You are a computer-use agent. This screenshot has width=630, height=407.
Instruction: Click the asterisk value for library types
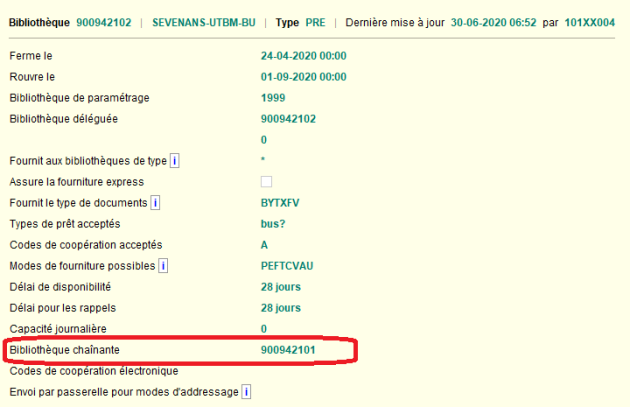pos(263,159)
